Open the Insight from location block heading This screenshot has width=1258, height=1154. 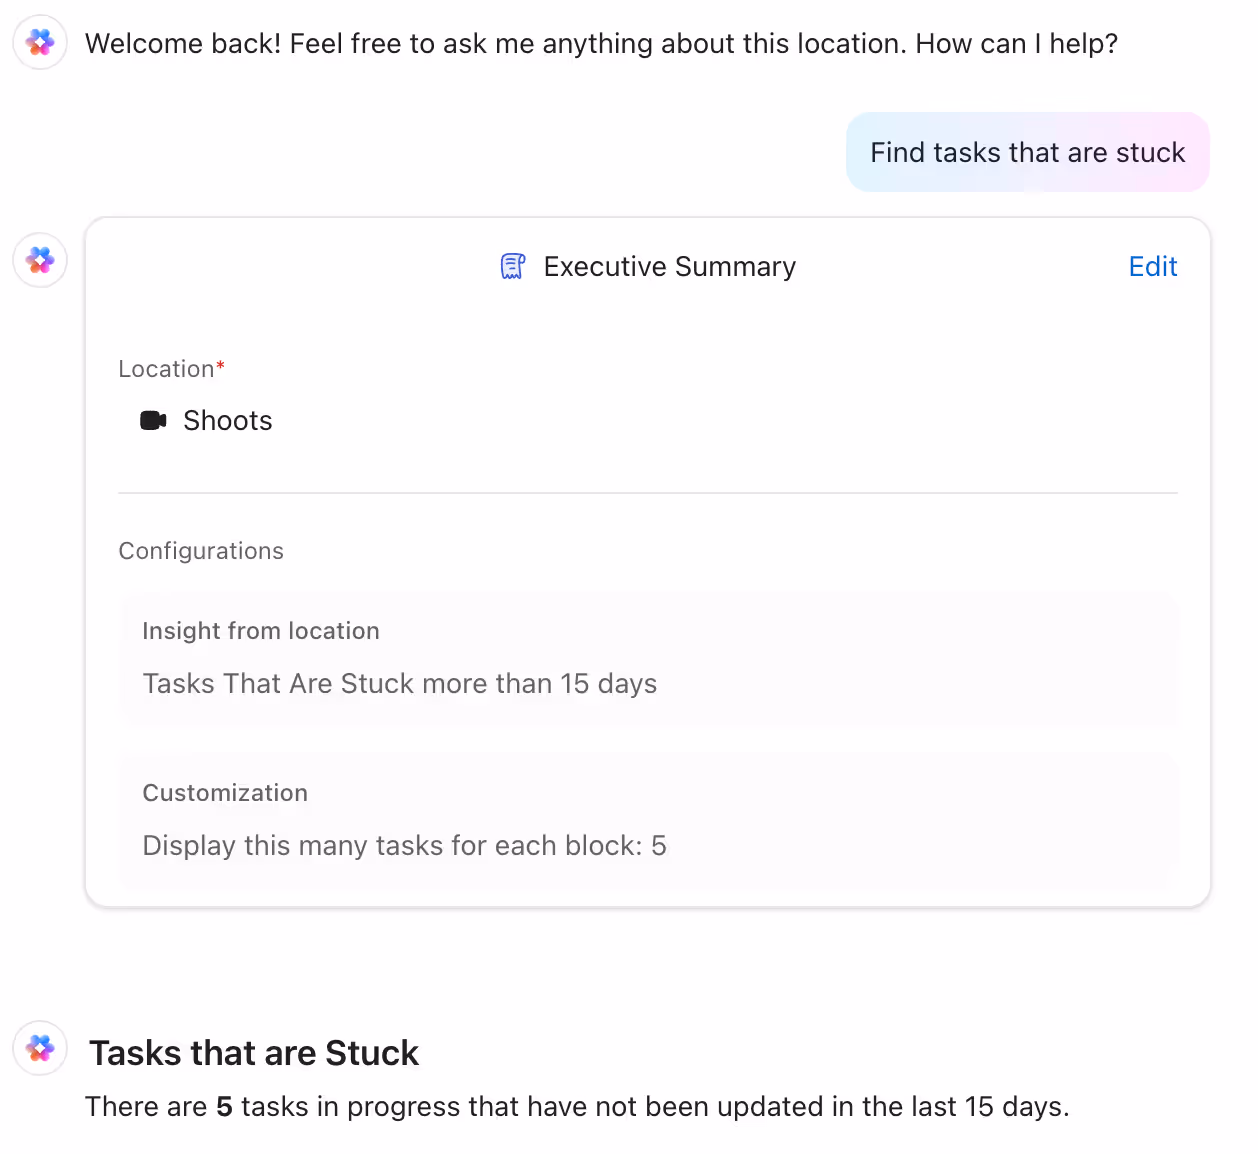click(261, 631)
